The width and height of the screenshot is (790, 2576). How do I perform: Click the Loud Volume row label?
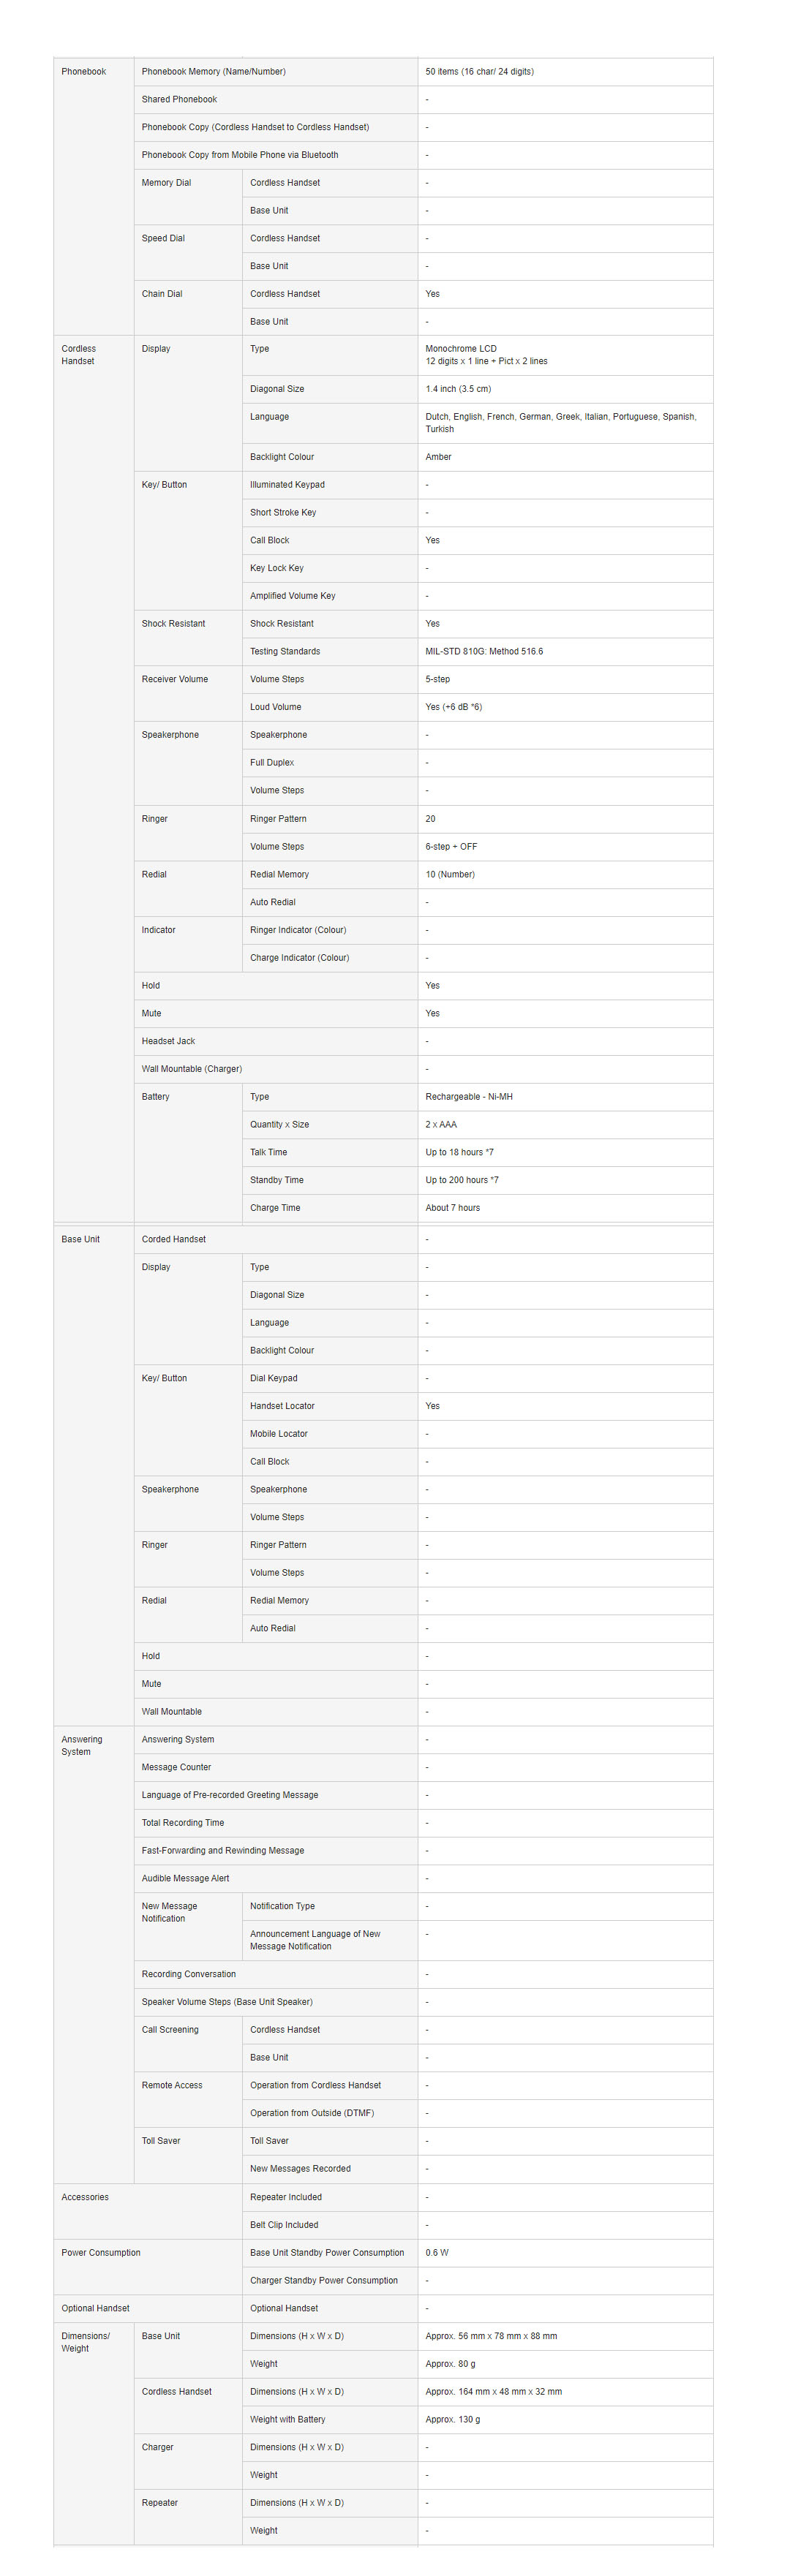(x=275, y=707)
